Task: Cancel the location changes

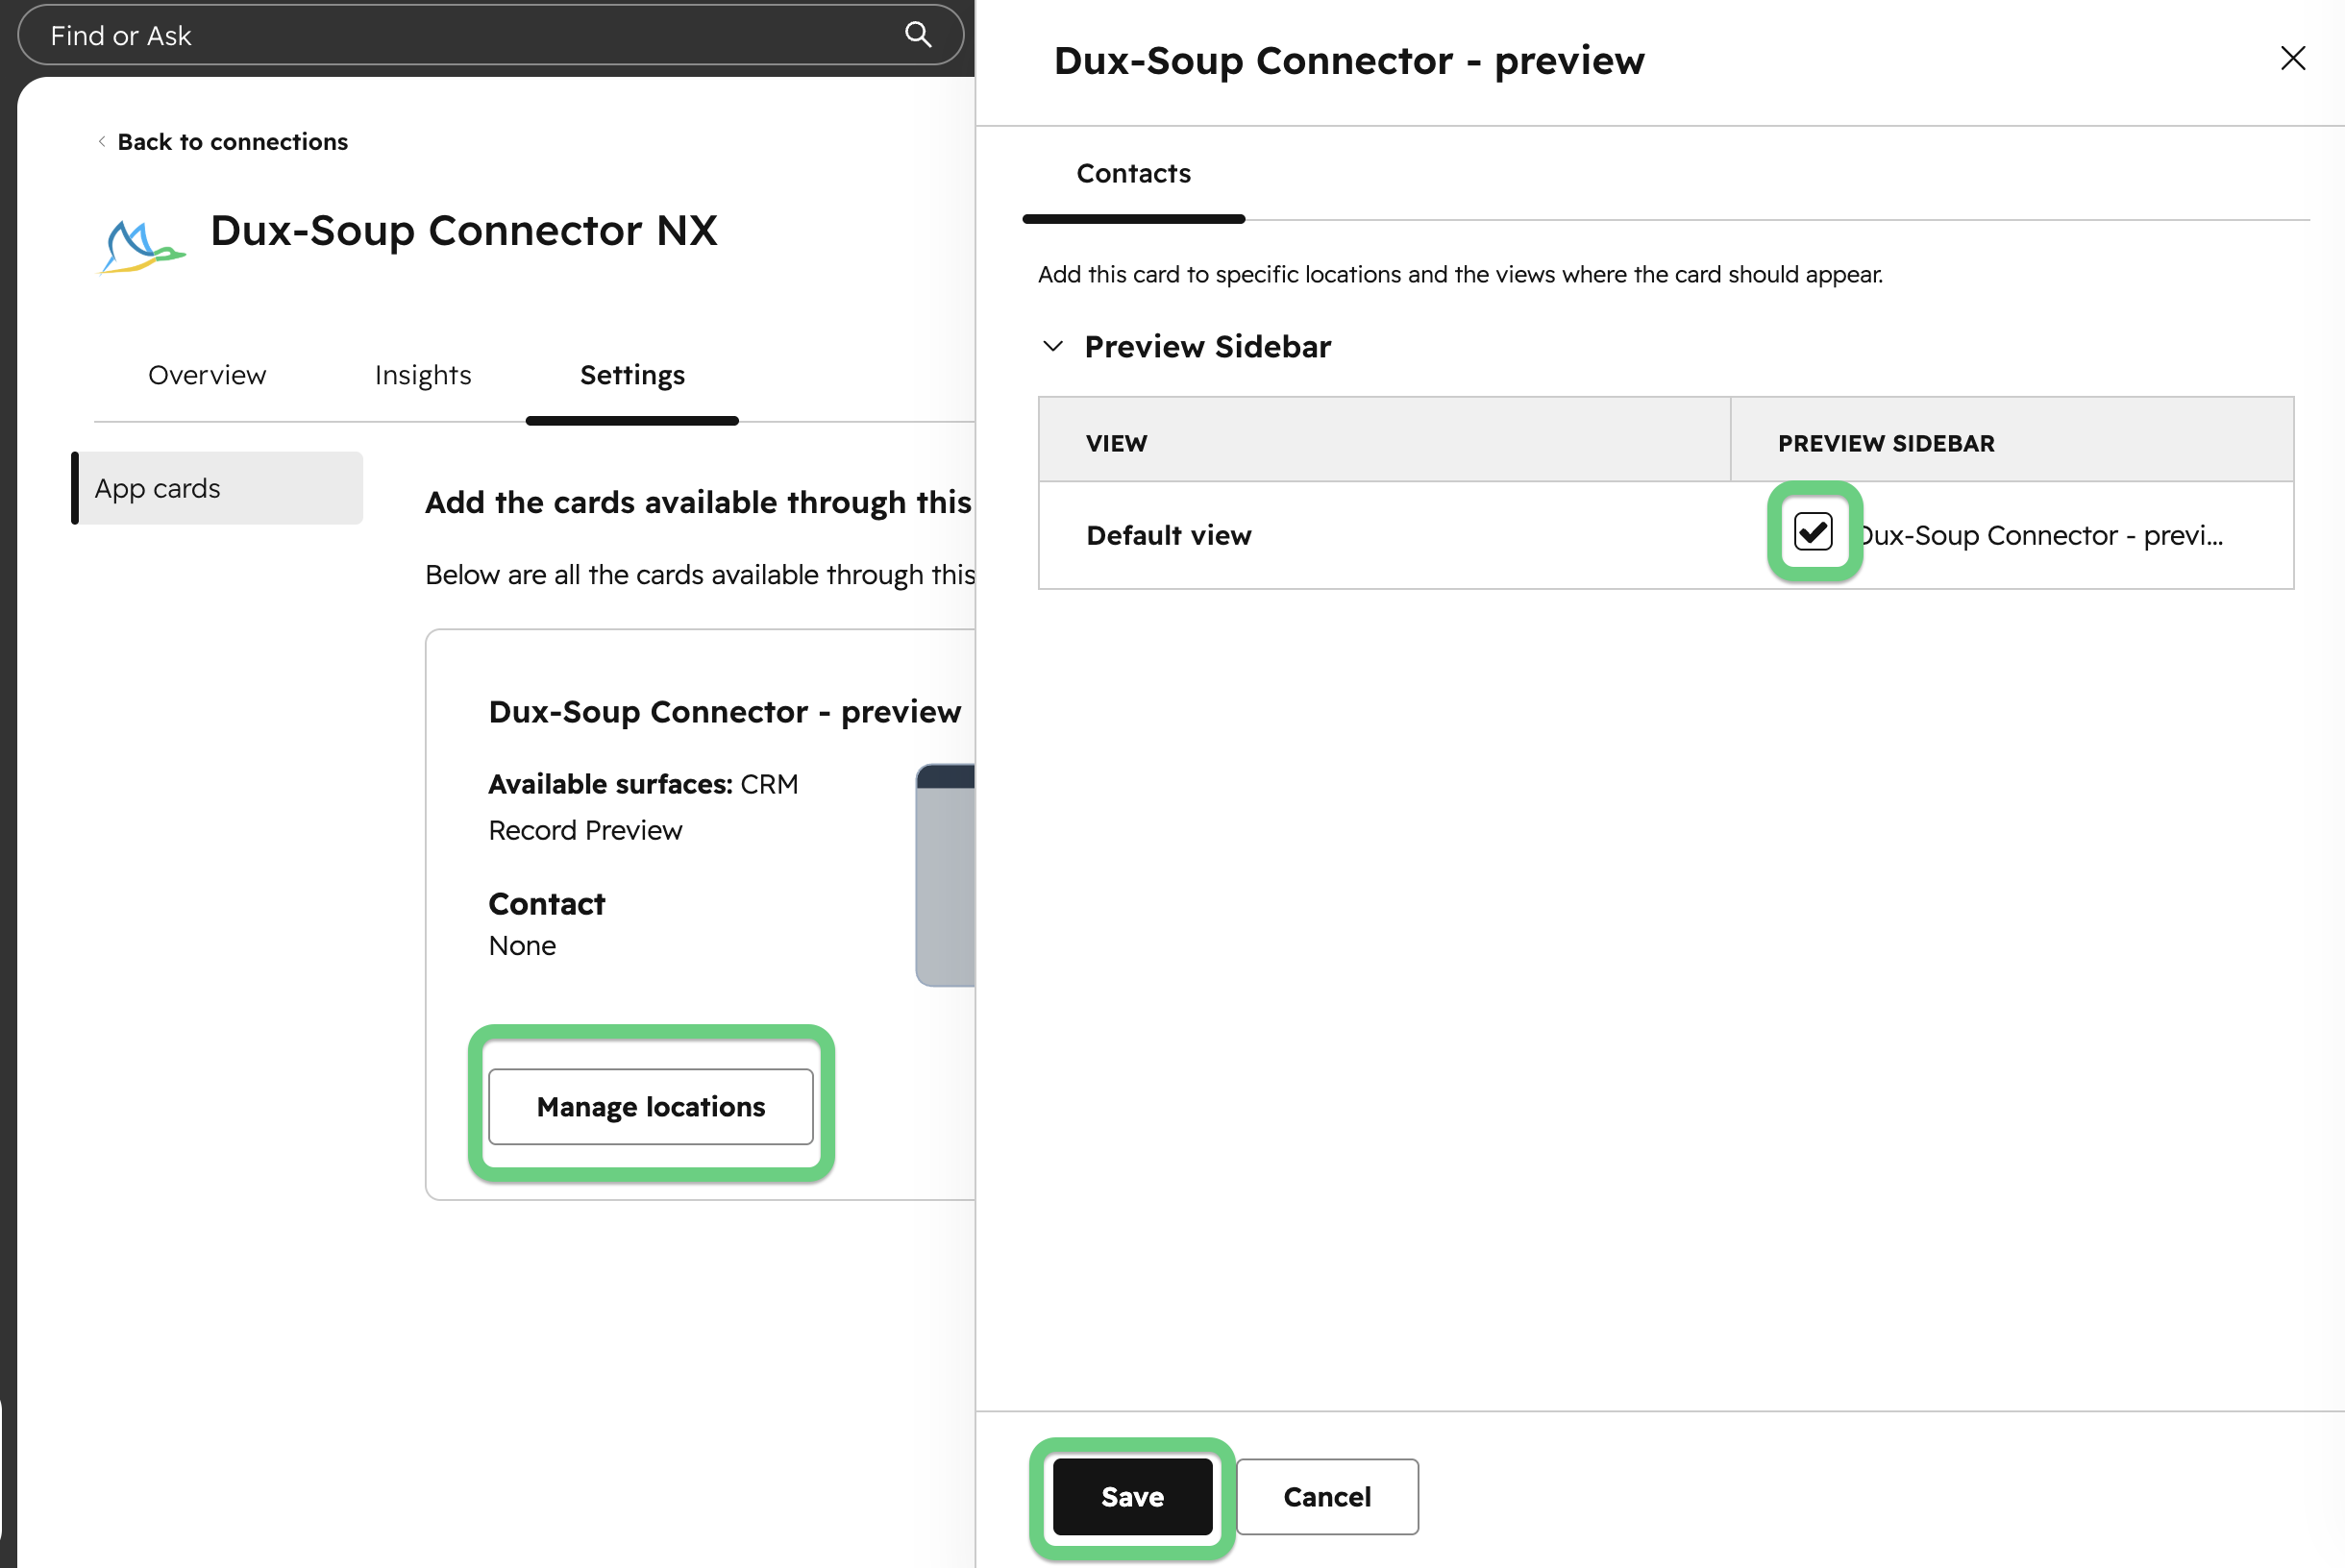Action: [x=1326, y=1496]
